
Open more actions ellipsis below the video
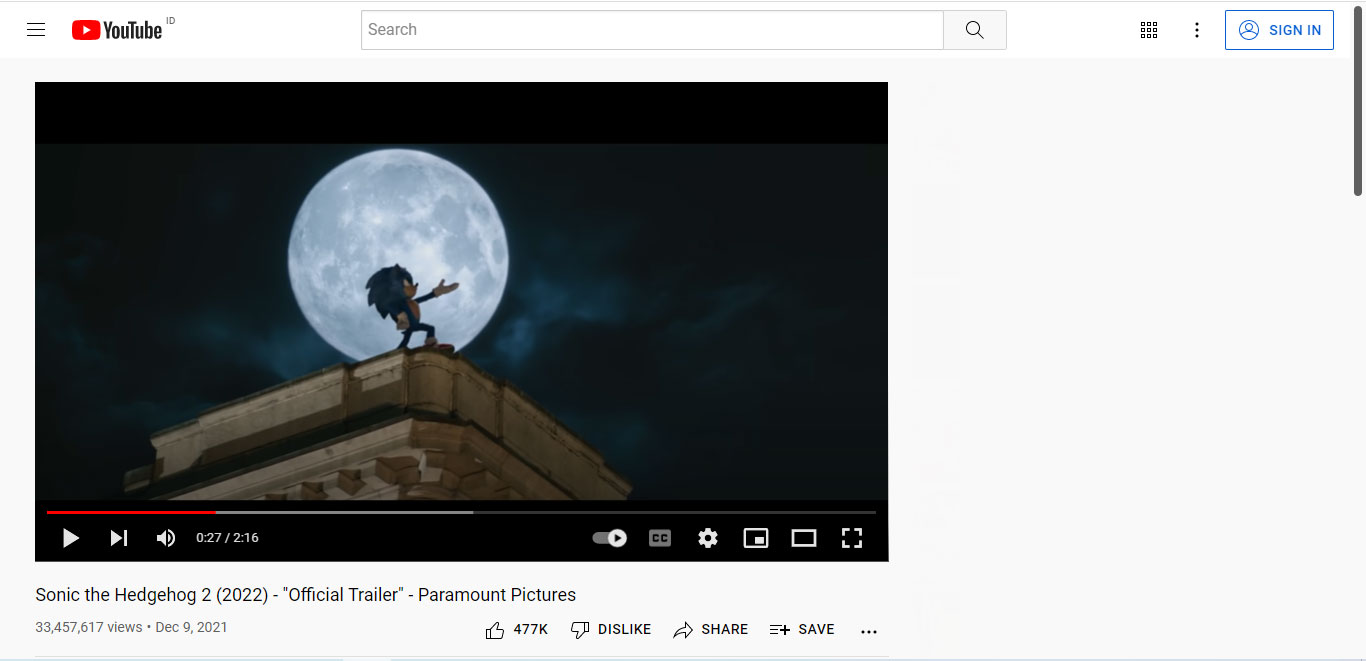(869, 631)
